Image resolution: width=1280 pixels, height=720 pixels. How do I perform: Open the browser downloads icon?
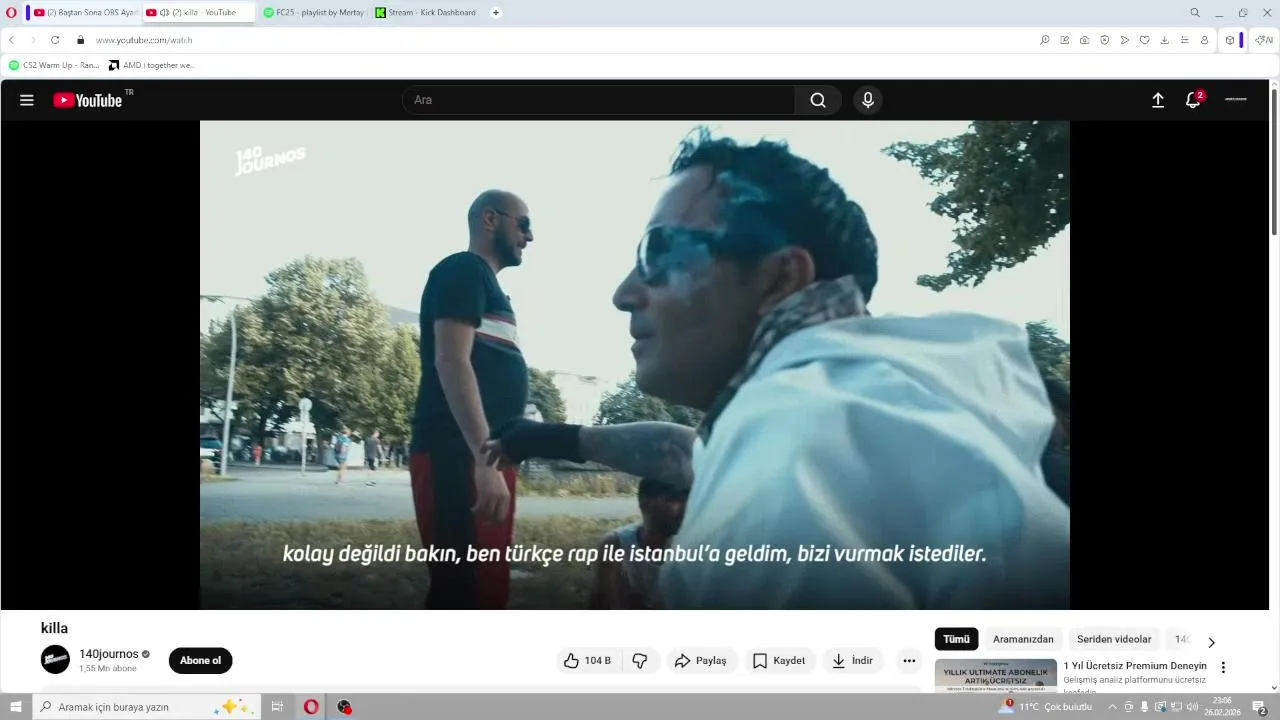[x=1165, y=40]
